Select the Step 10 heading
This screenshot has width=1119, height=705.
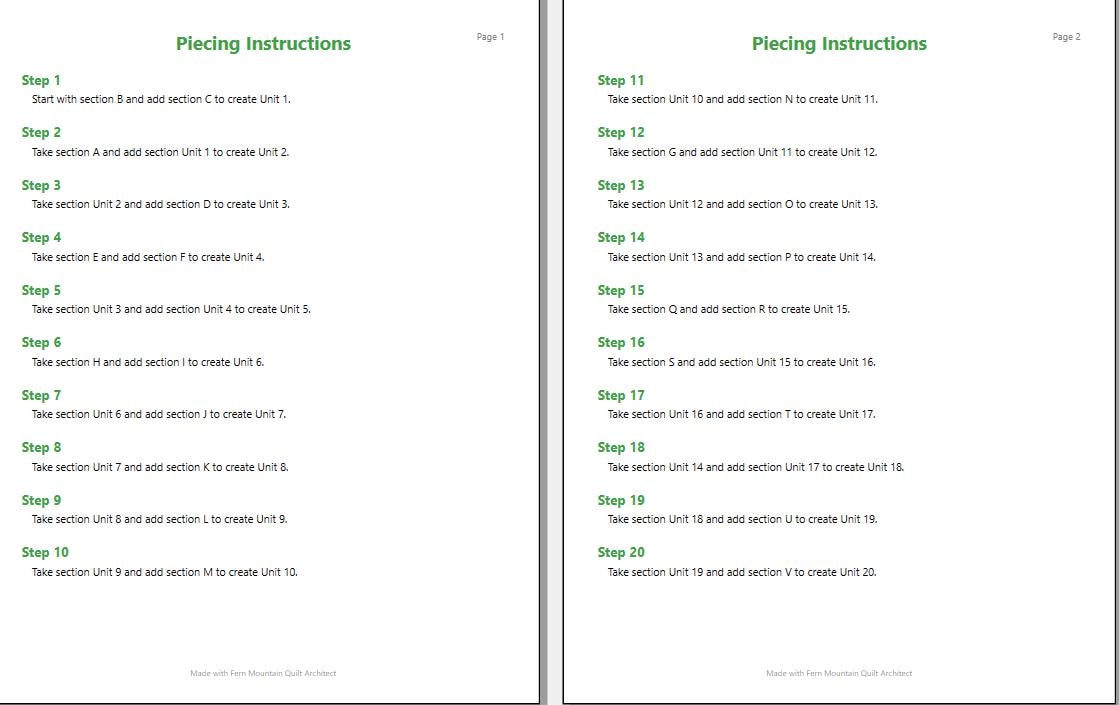pyautogui.click(x=45, y=552)
